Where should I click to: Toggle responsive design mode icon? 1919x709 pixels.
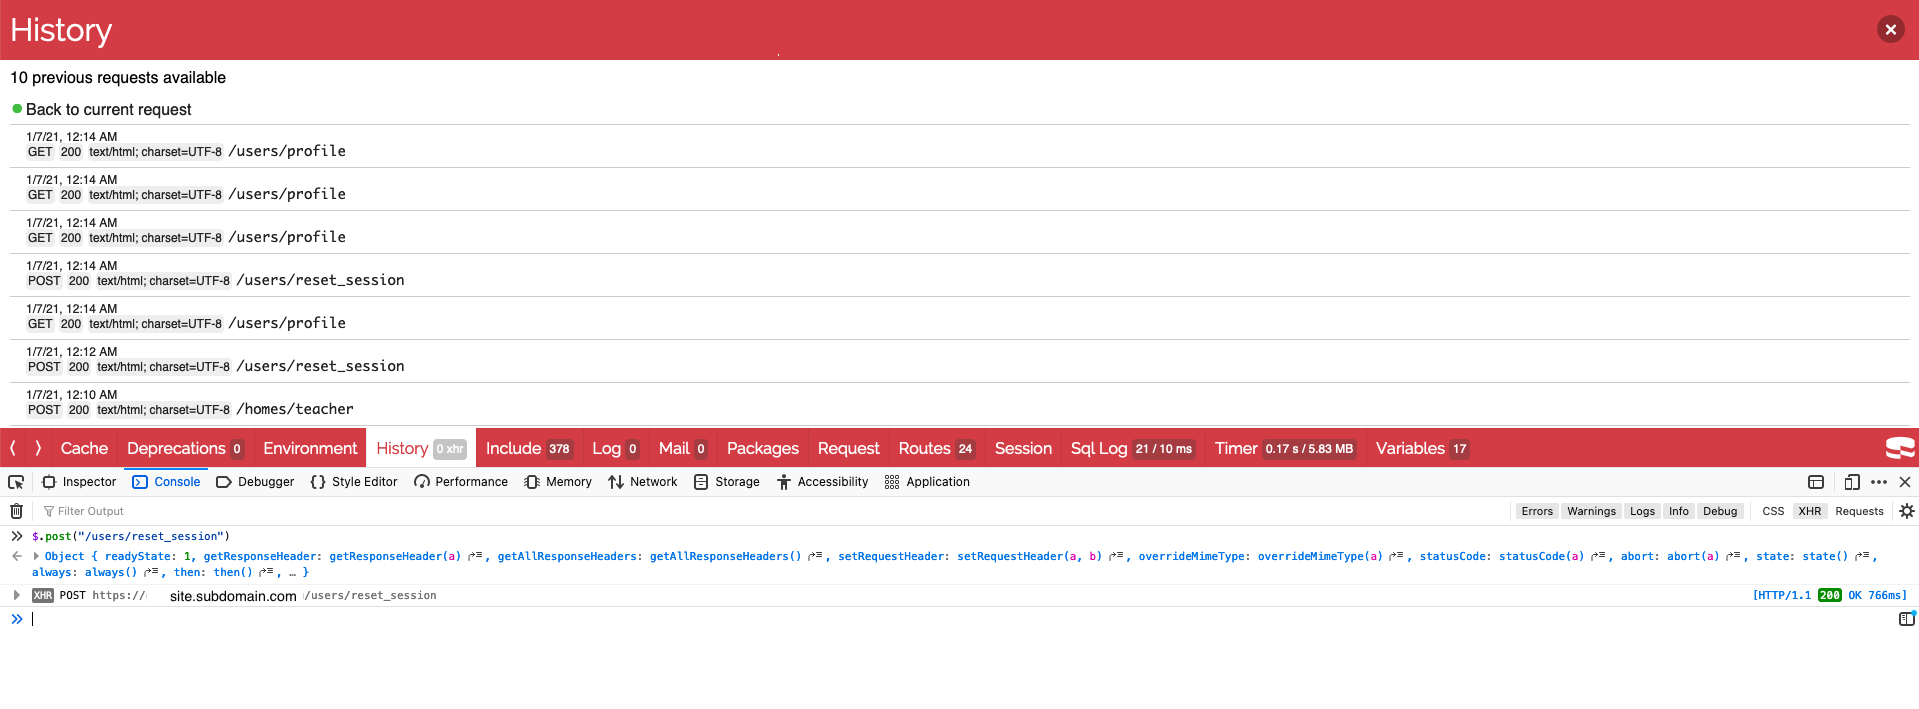1851,482
